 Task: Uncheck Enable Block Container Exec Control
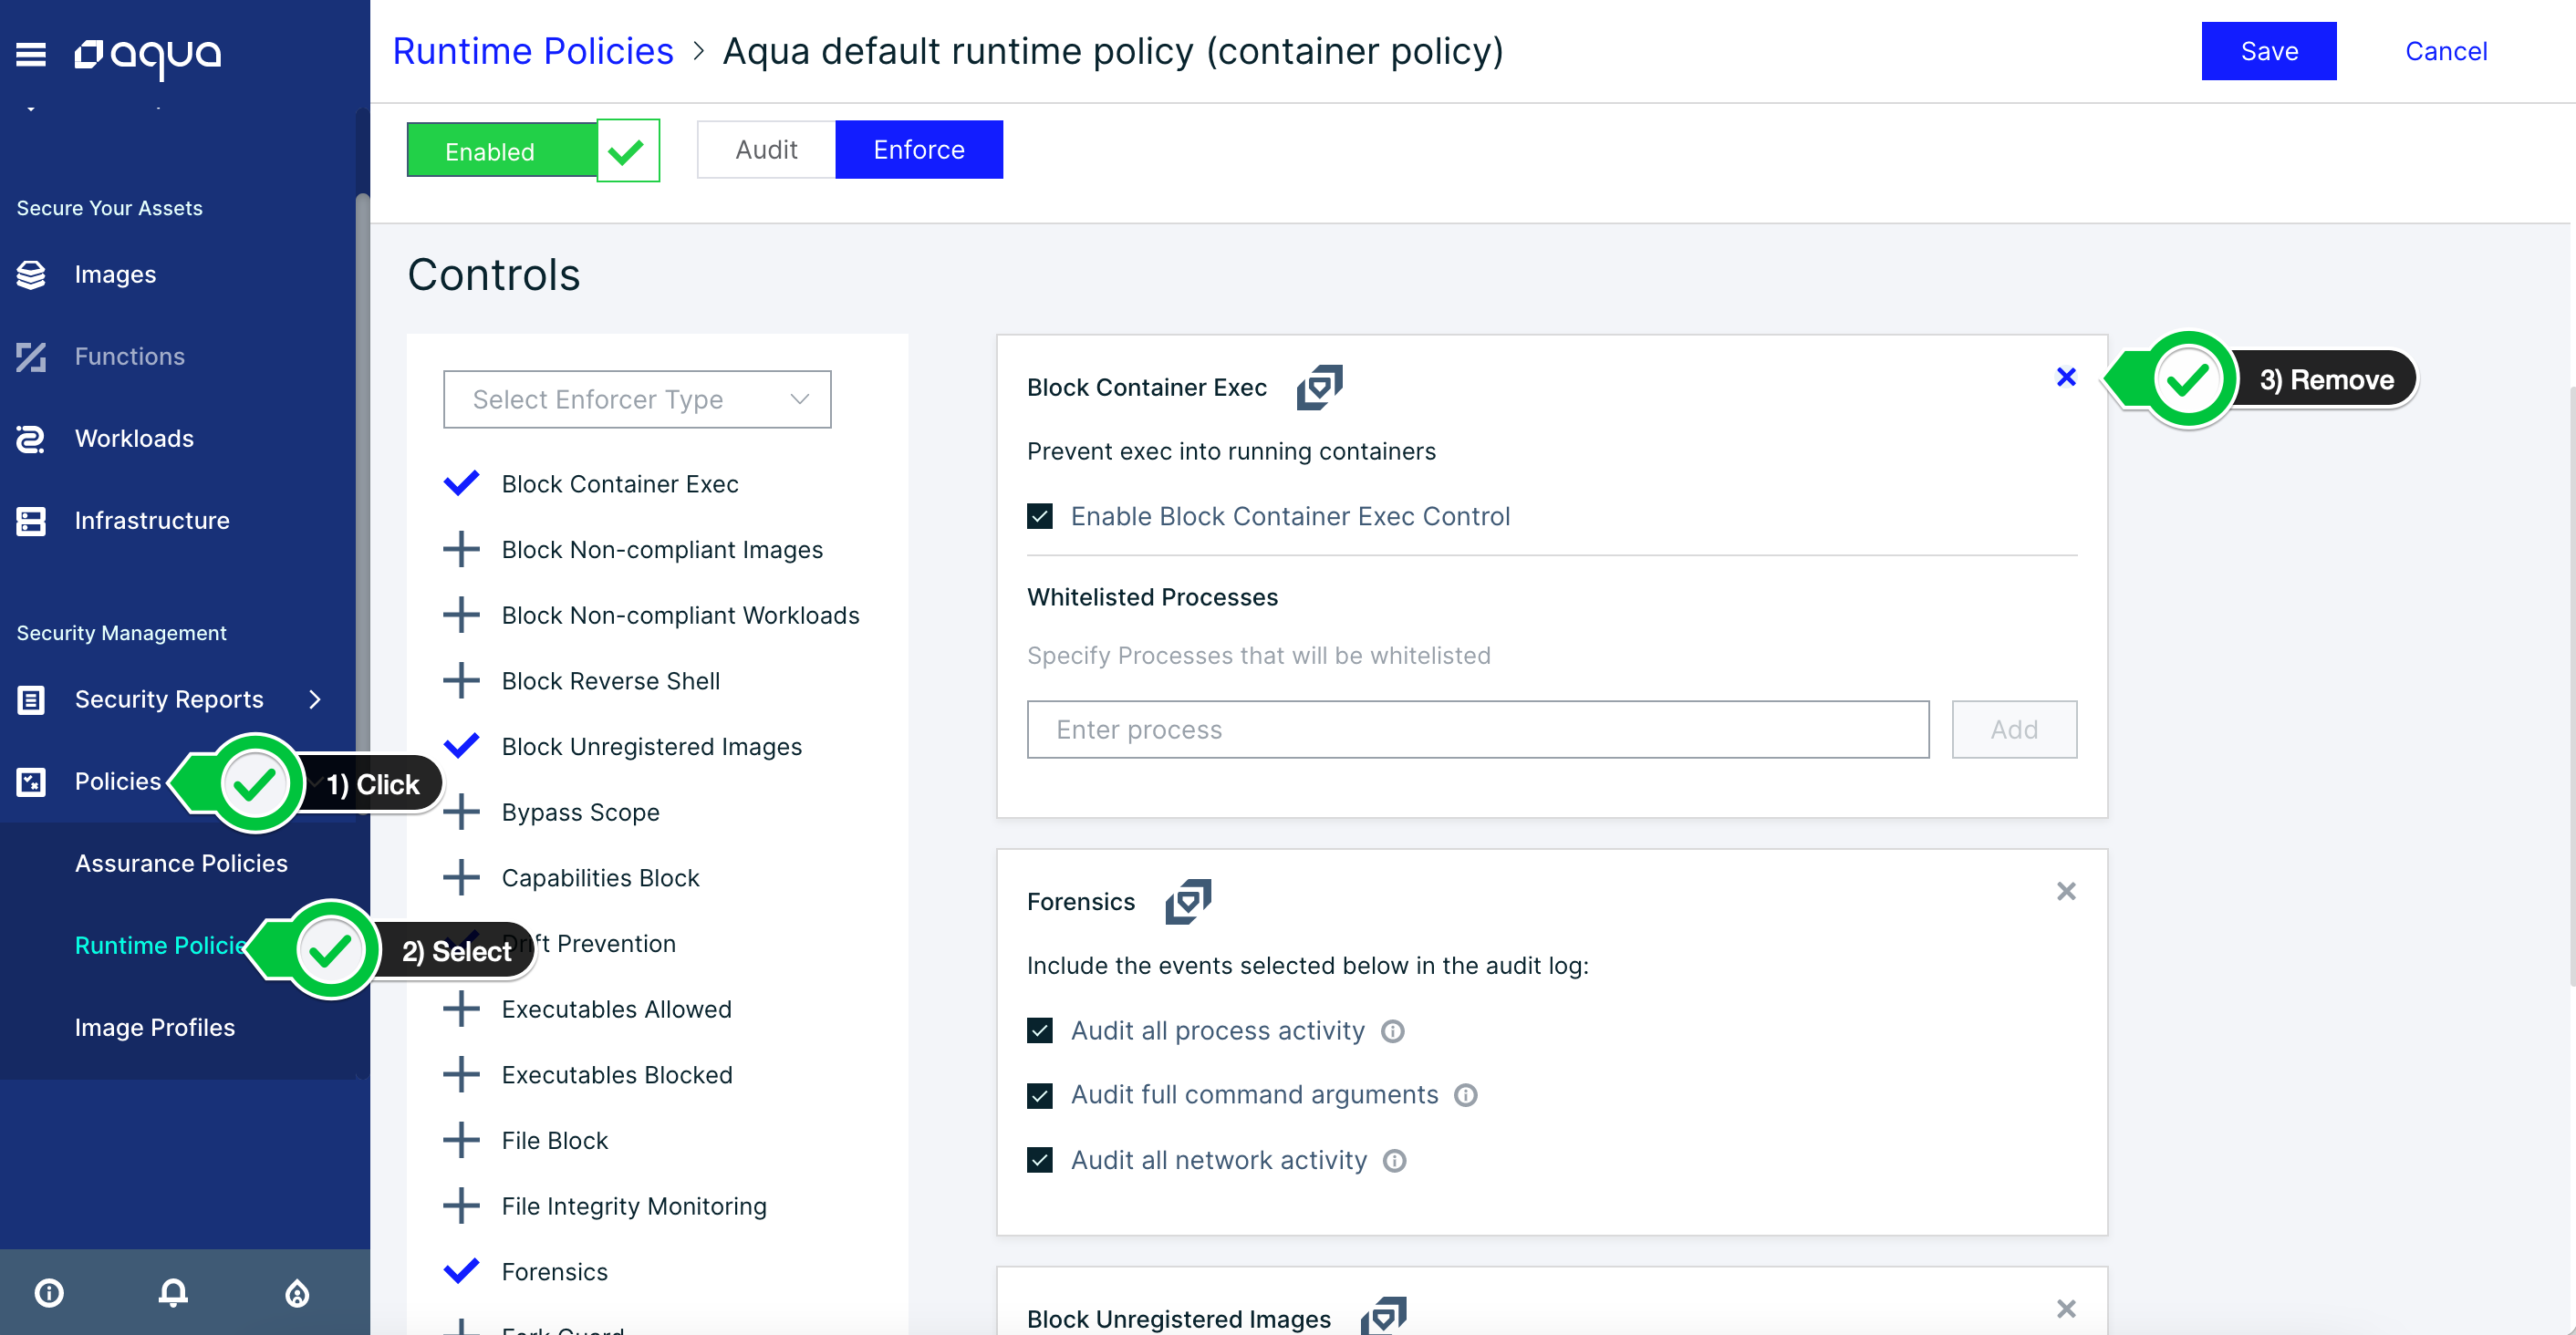[x=1039, y=516]
